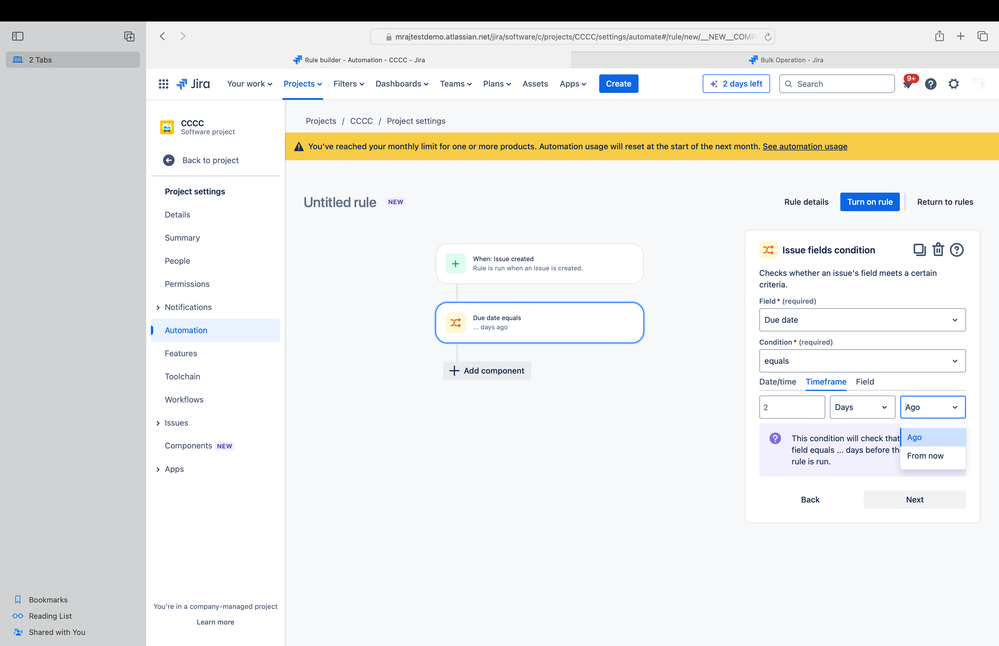Duplicate the Issue fields condition component

tap(919, 250)
